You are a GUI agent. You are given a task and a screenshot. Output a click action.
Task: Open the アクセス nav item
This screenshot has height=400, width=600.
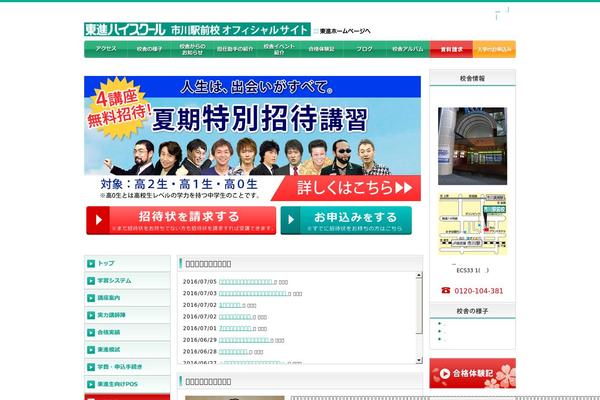[x=106, y=49]
